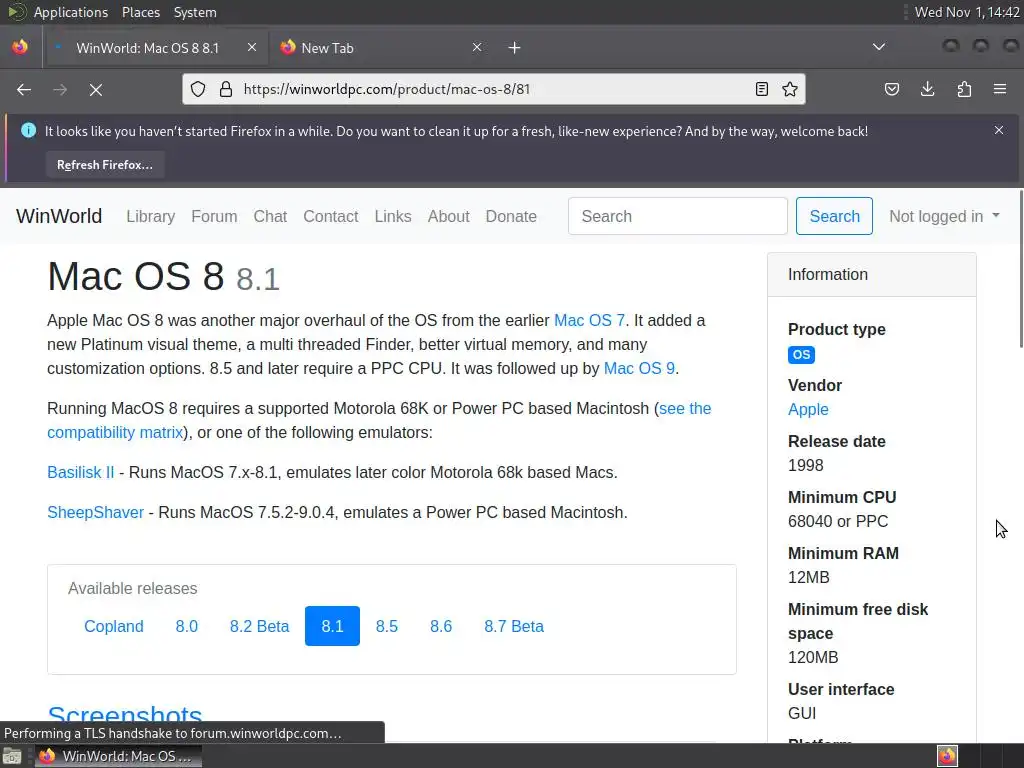This screenshot has height=768, width=1024.
Task: Click Firefox tray icon in bottom panel
Action: (947, 756)
